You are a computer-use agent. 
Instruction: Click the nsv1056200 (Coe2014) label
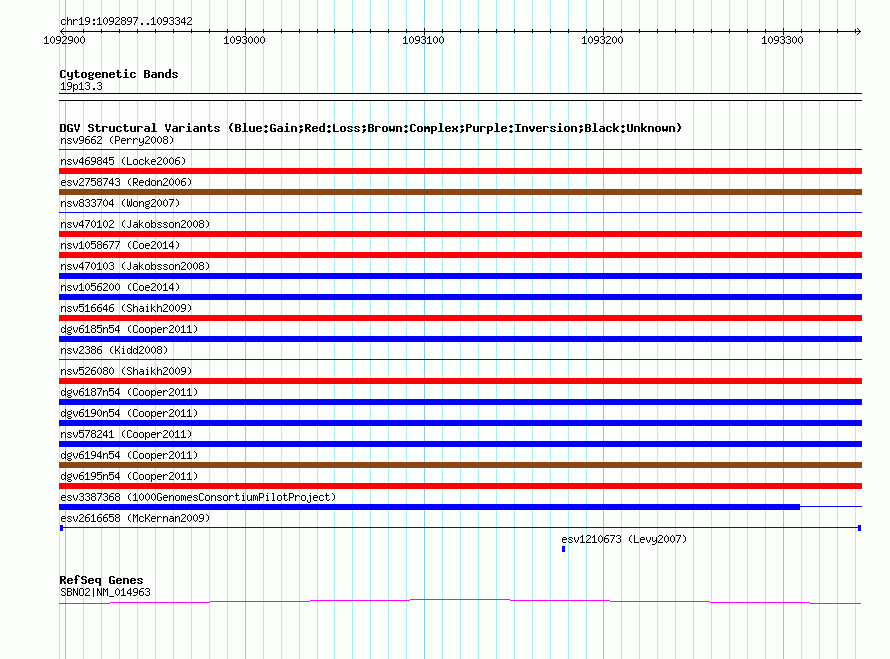(x=120, y=287)
